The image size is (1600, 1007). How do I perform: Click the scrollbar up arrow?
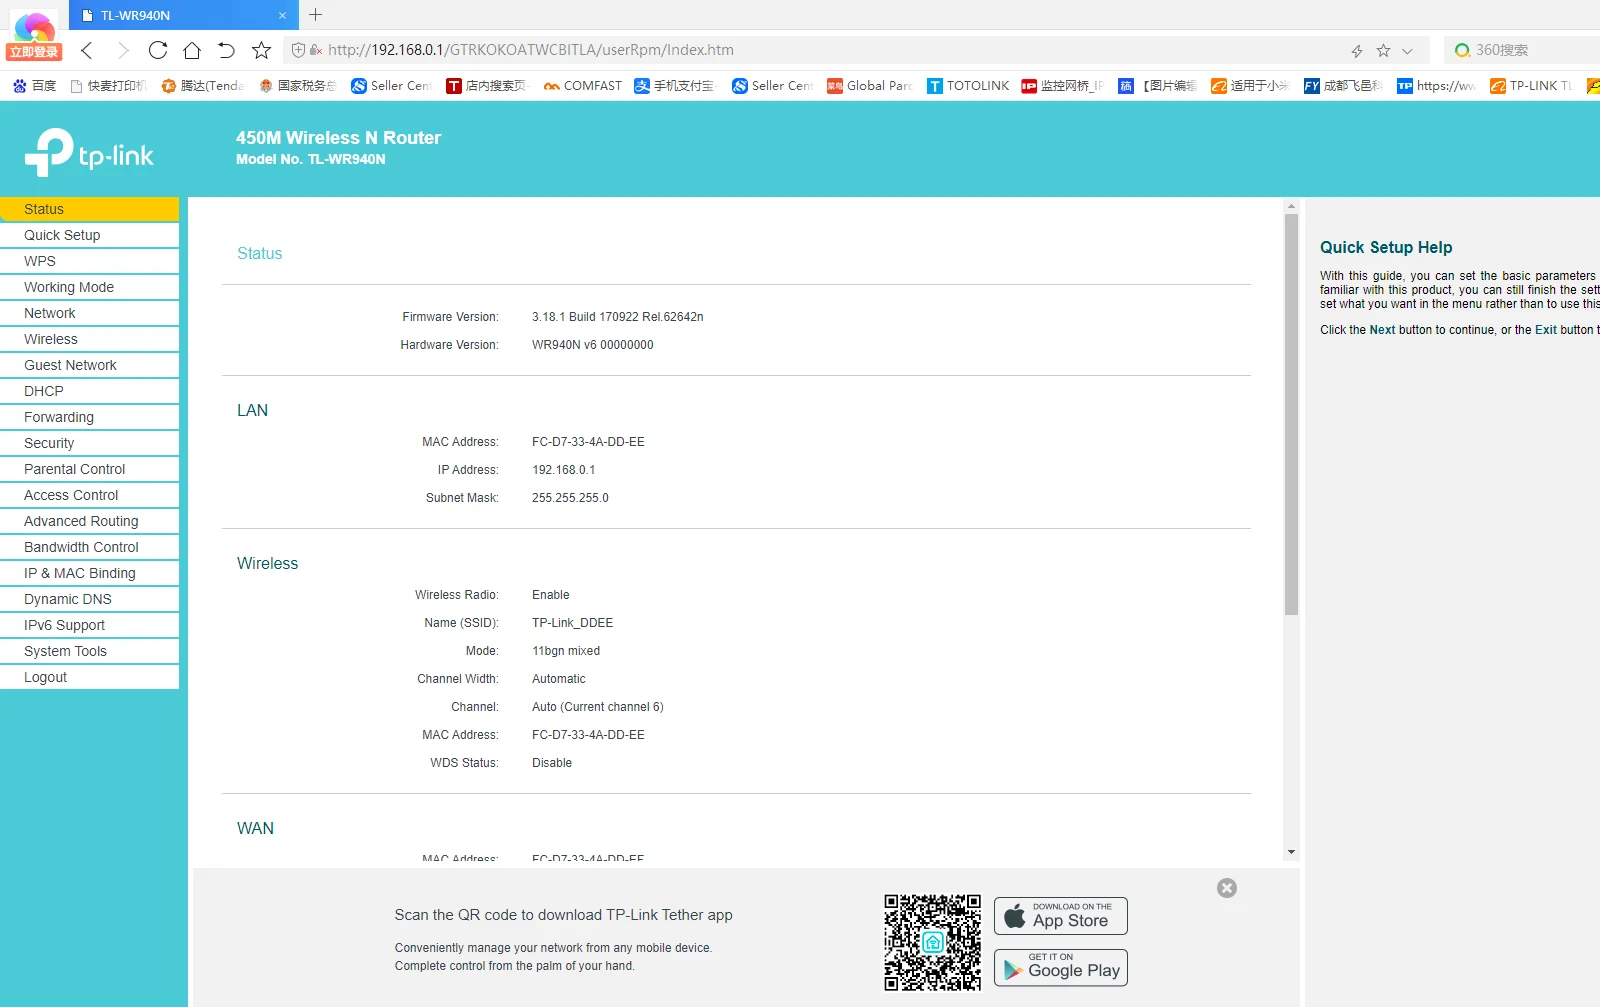[x=1291, y=205]
